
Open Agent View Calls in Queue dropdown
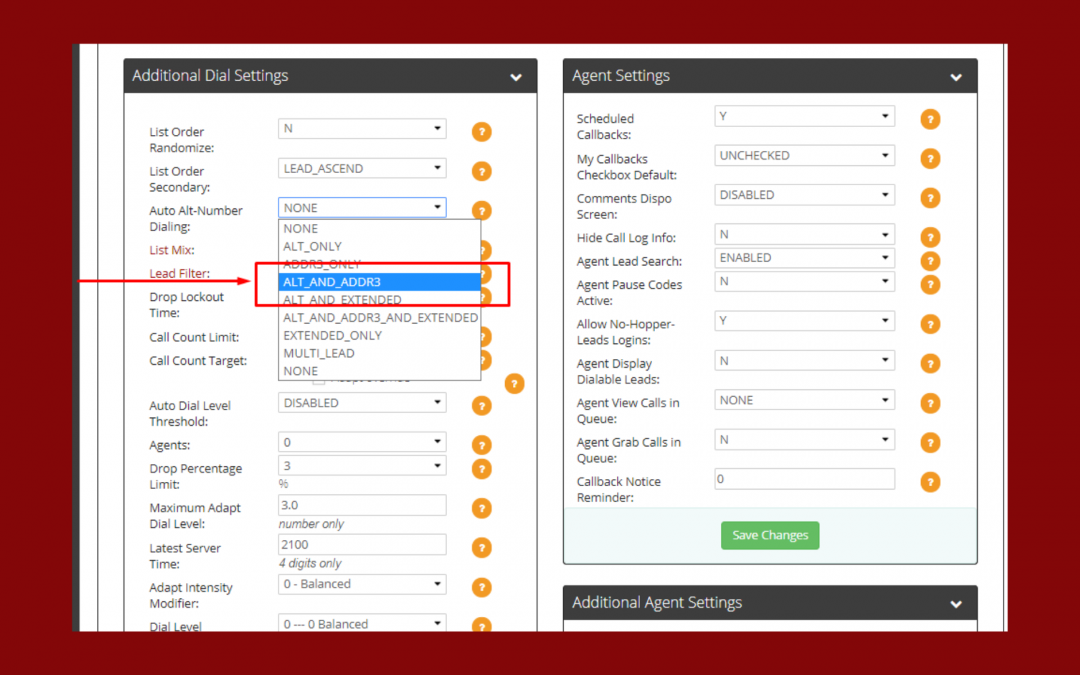(x=804, y=400)
